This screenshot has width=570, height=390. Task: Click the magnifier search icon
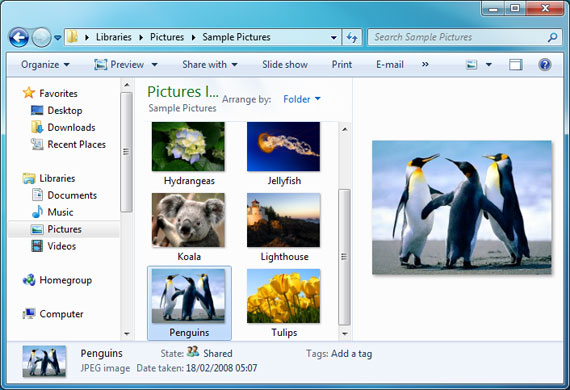point(552,37)
